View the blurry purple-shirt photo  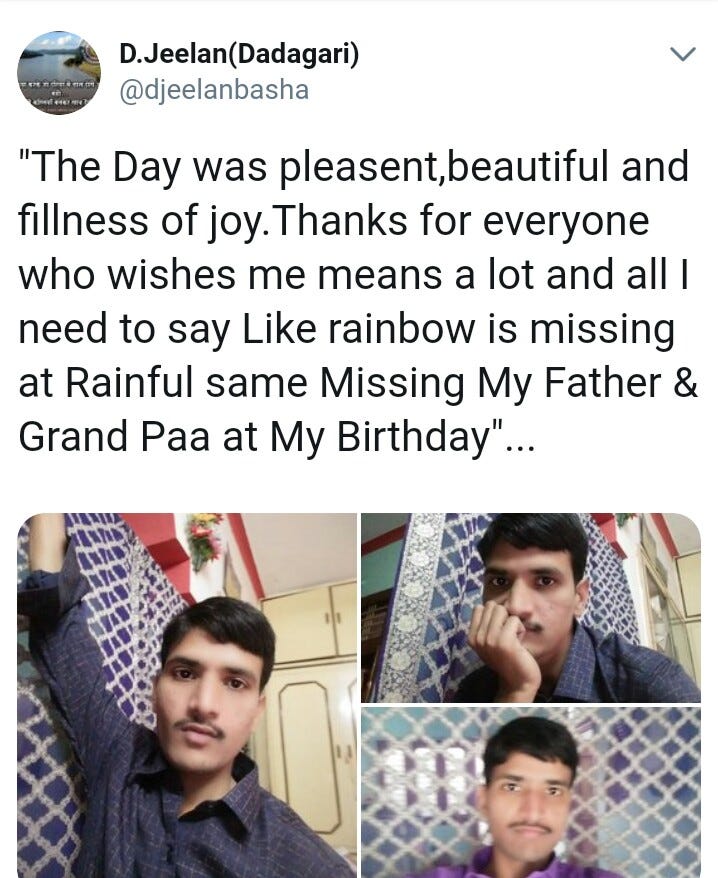[x=530, y=792]
